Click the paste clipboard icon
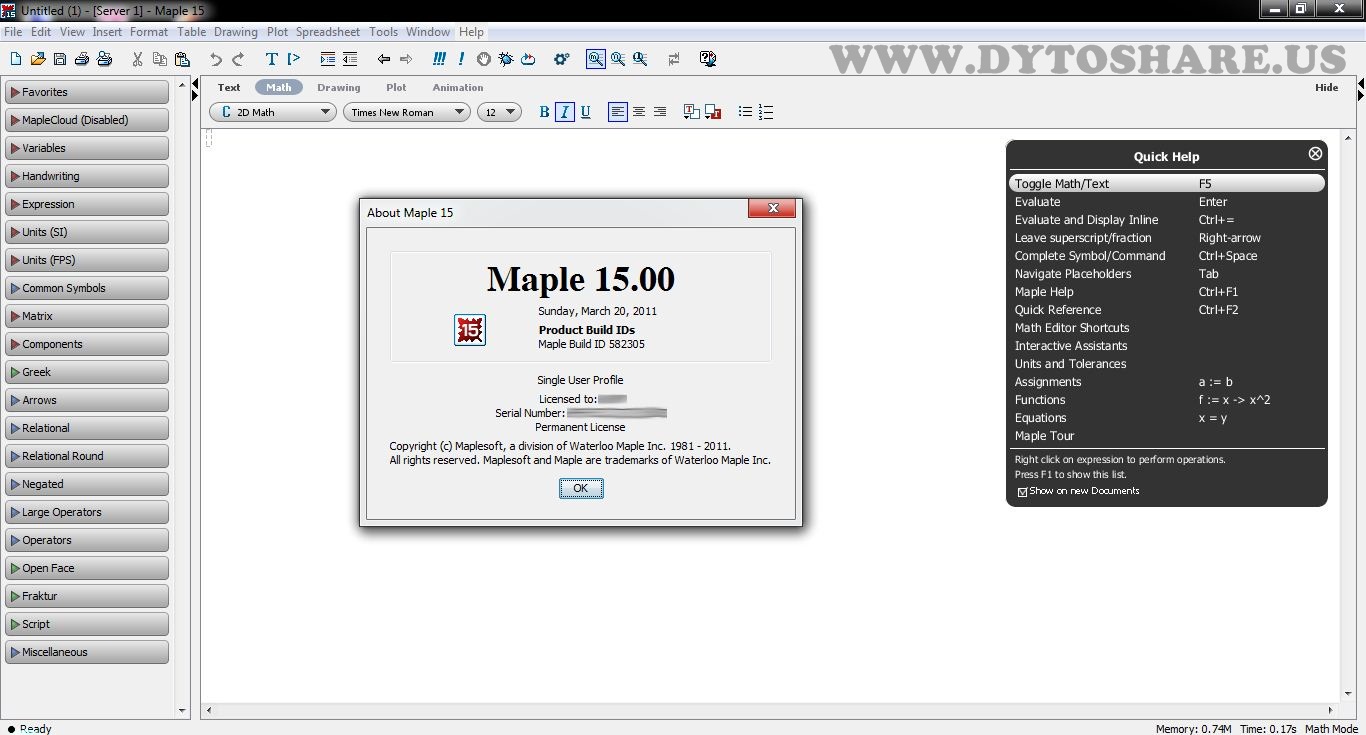Viewport: 1366px width, 735px height. click(x=182, y=59)
